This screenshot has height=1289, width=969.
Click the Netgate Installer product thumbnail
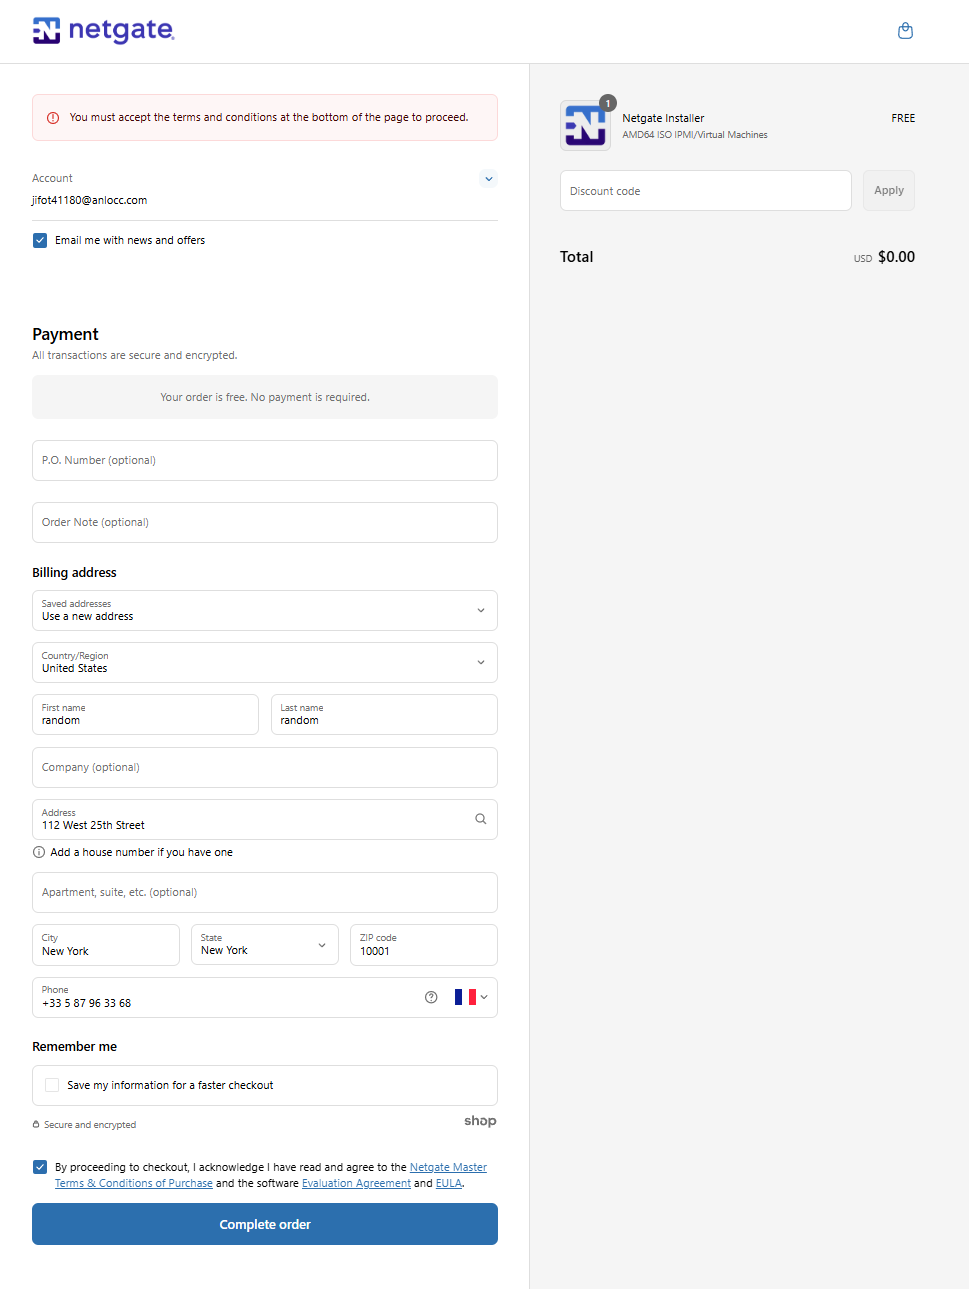pyautogui.click(x=586, y=125)
